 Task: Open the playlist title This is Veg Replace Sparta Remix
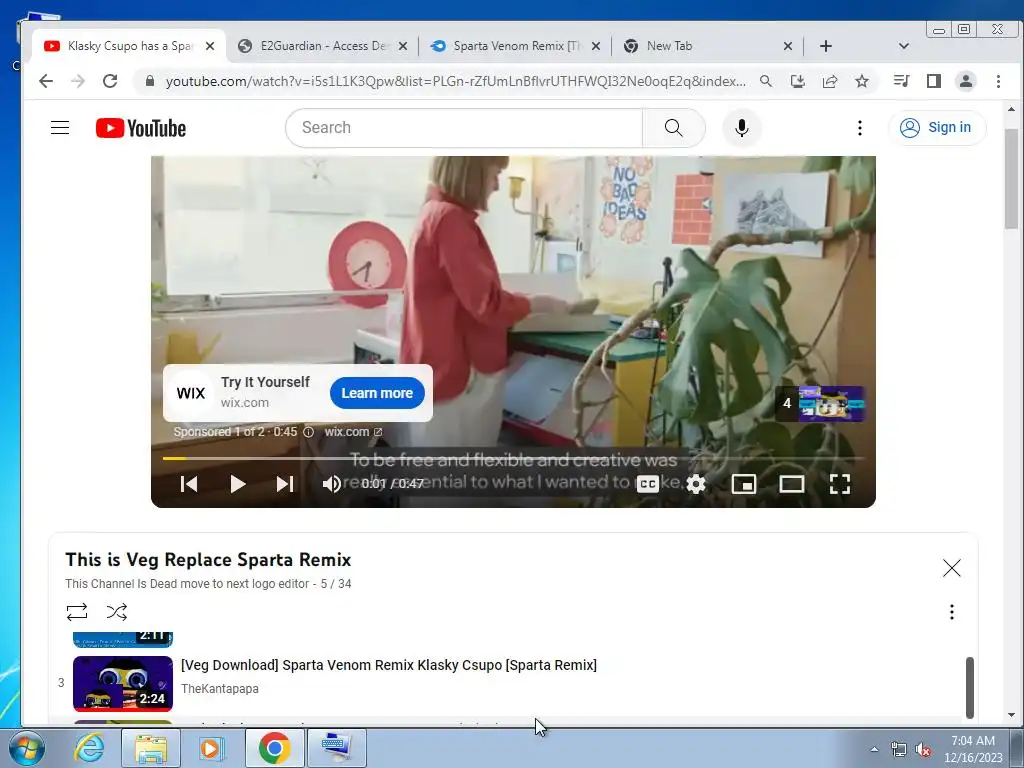[x=208, y=560]
